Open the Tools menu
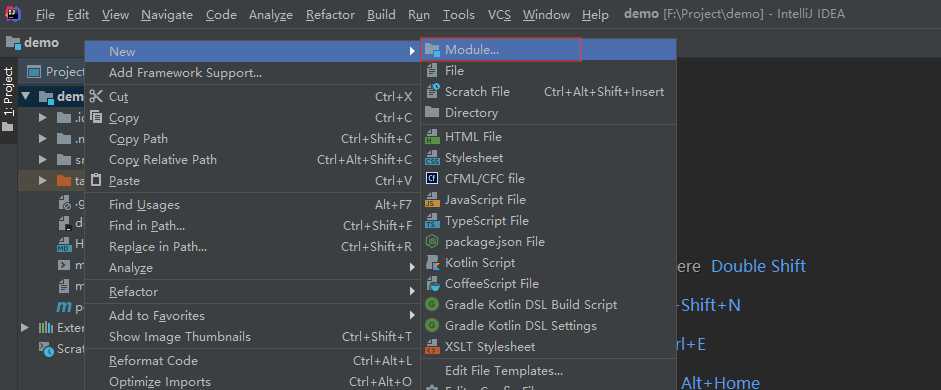The width and height of the screenshot is (941, 390). (x=459, y=14)
